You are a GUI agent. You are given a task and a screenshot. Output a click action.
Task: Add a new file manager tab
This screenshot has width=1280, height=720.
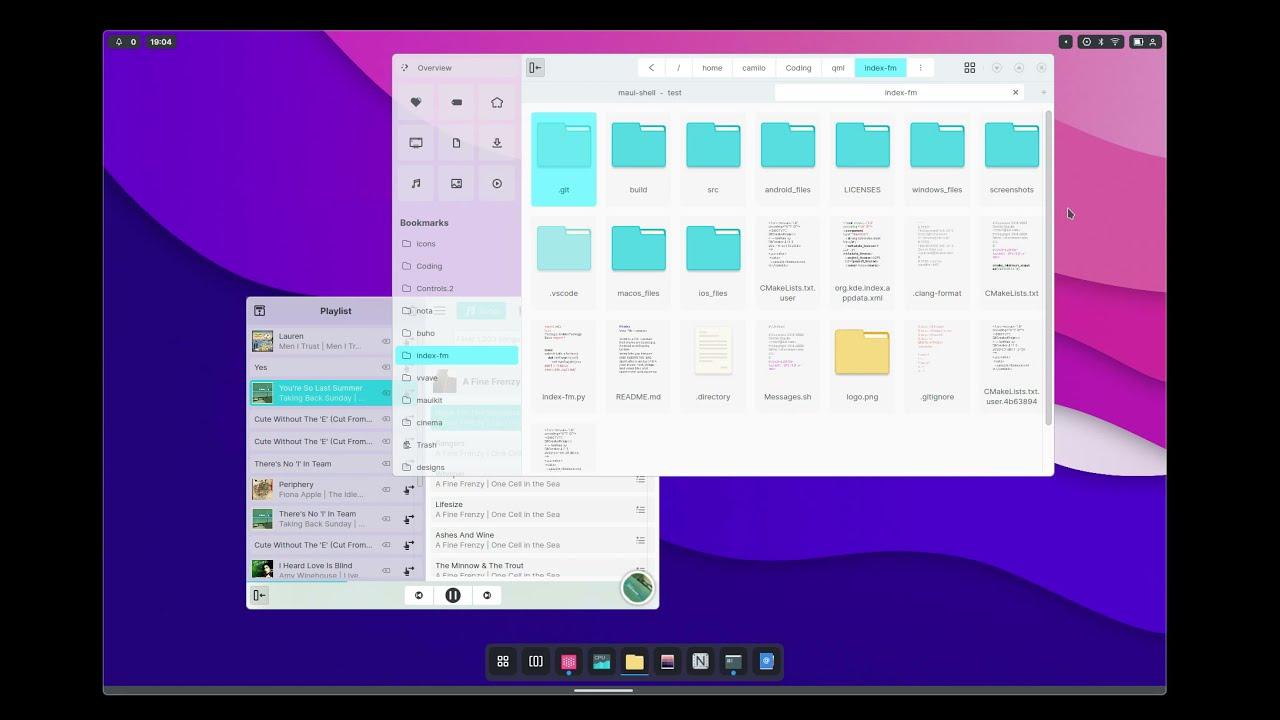pos(1043,92)
